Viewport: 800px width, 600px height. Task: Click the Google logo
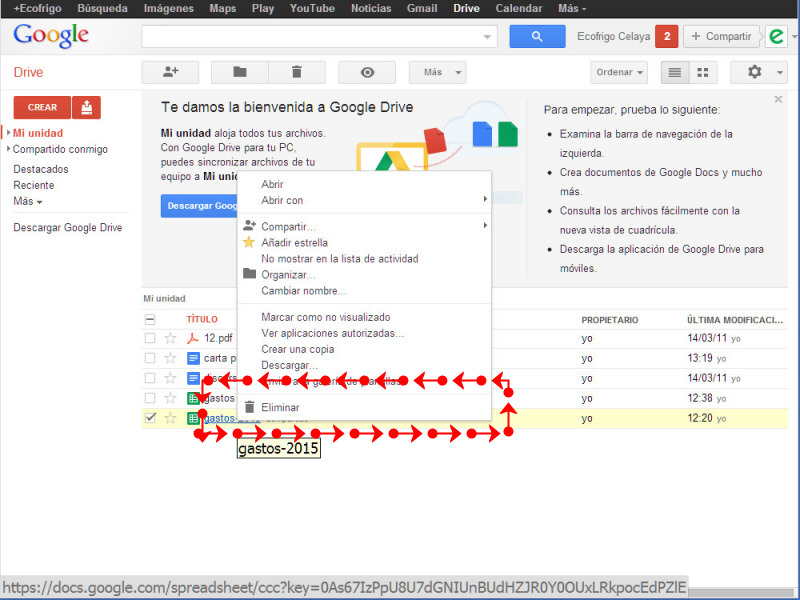(x=51, y=36)
